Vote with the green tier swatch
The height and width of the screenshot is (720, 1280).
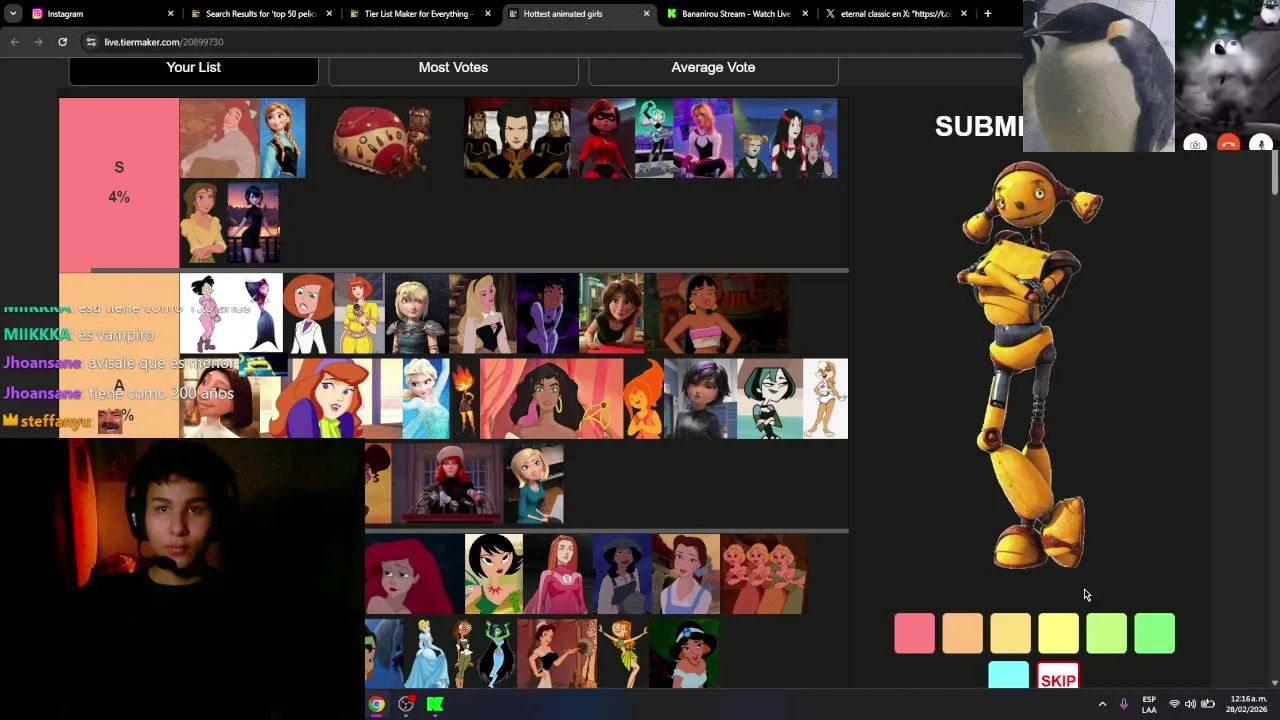coord(1154,634)
